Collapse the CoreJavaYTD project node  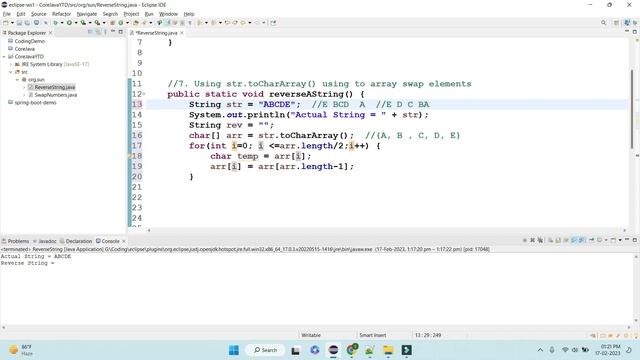[4, 57]
